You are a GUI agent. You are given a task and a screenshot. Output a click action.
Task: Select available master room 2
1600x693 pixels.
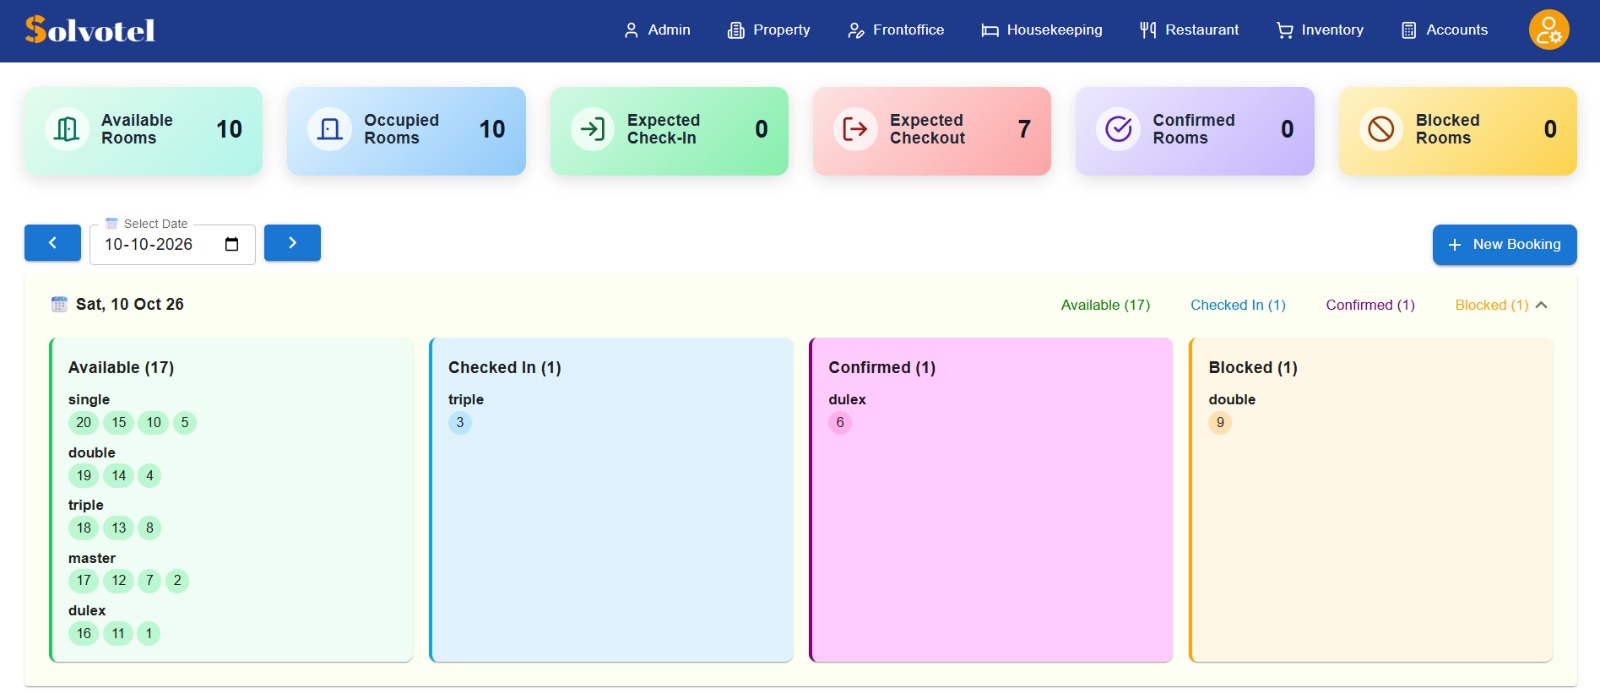[x=177, y=581]
